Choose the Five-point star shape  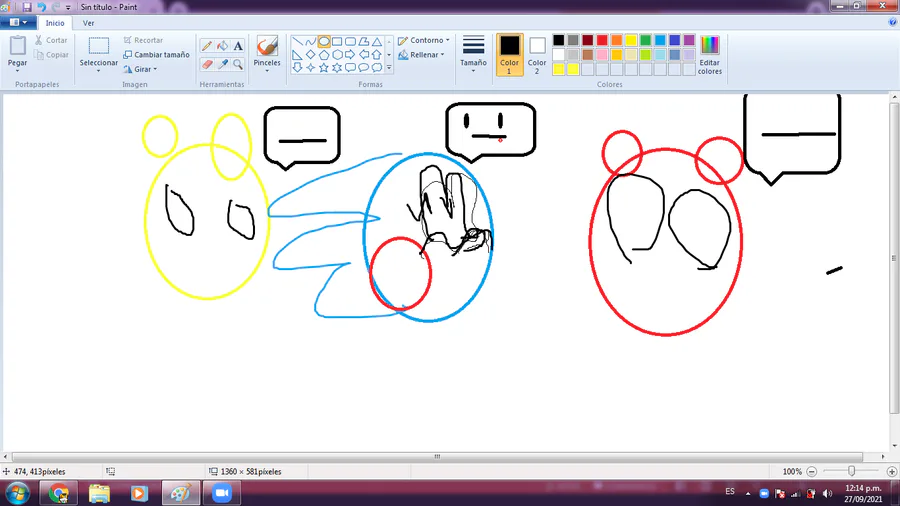[324, 68]
